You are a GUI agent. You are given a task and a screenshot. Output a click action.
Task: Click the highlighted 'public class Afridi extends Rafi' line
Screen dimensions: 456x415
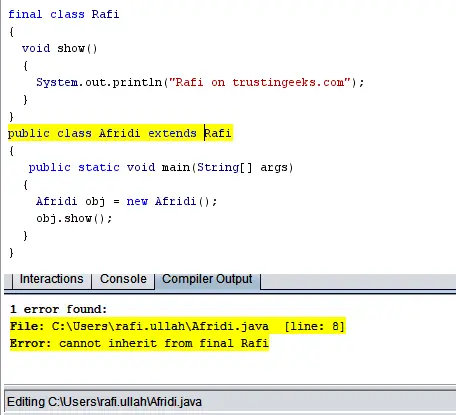coord(120,133)
